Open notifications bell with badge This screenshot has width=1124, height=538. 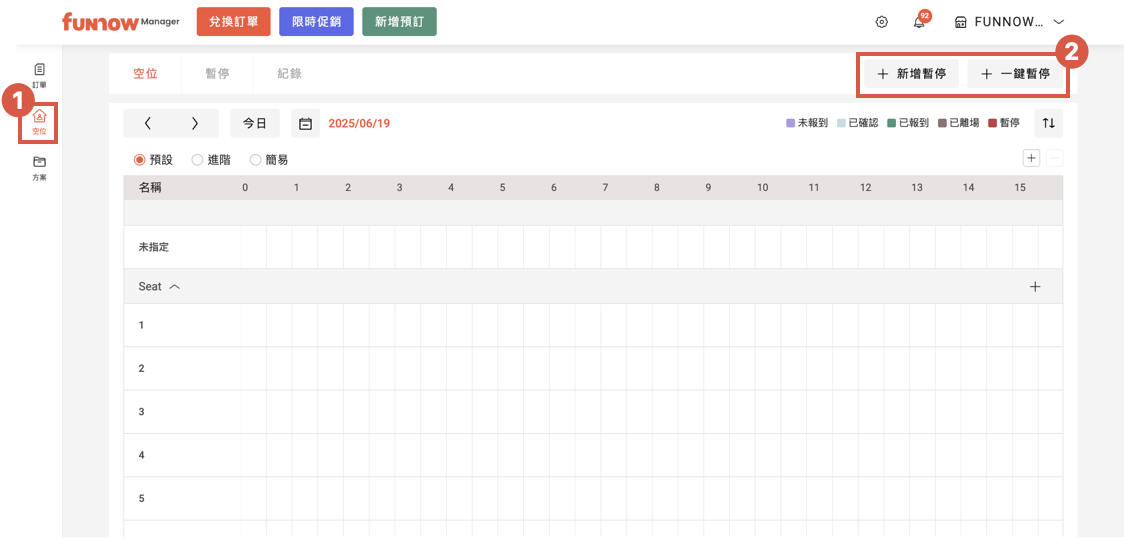coord(919,22)
